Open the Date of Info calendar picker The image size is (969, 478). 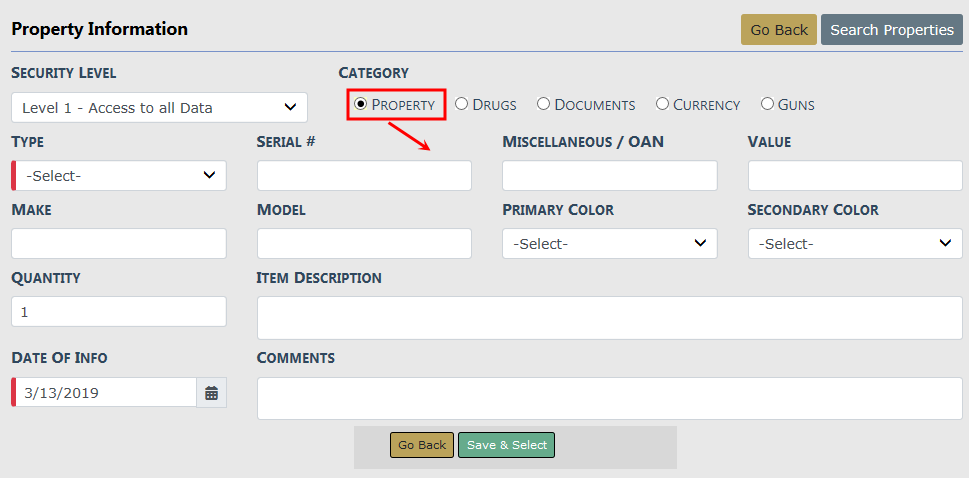click(x=211, y=393)
